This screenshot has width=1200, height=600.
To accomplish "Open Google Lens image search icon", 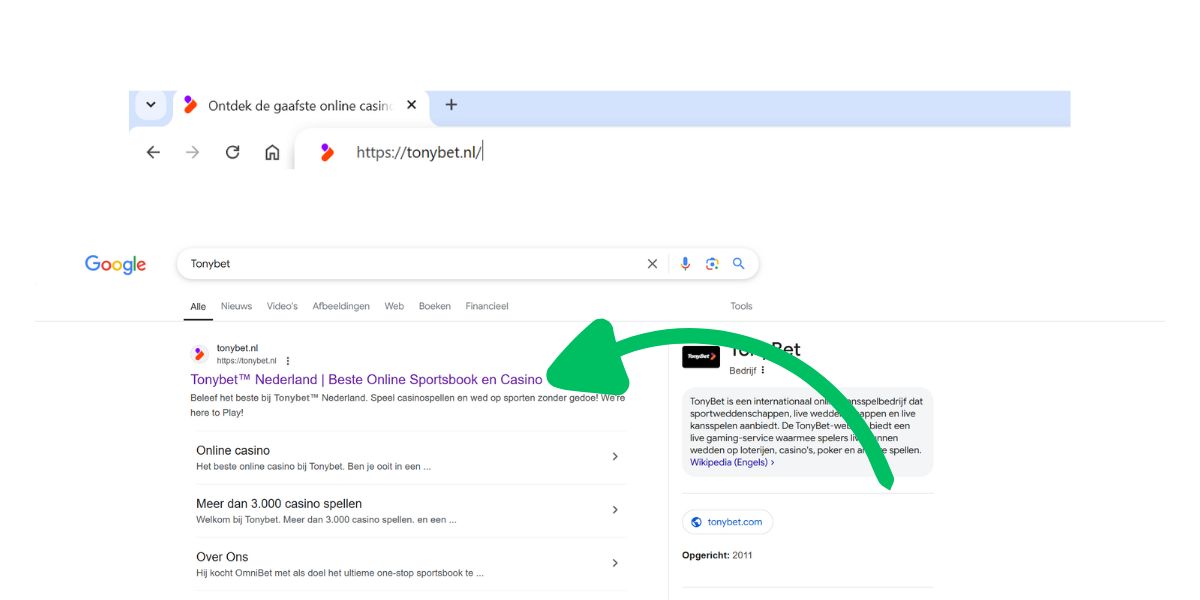I will tap(712, 264).
